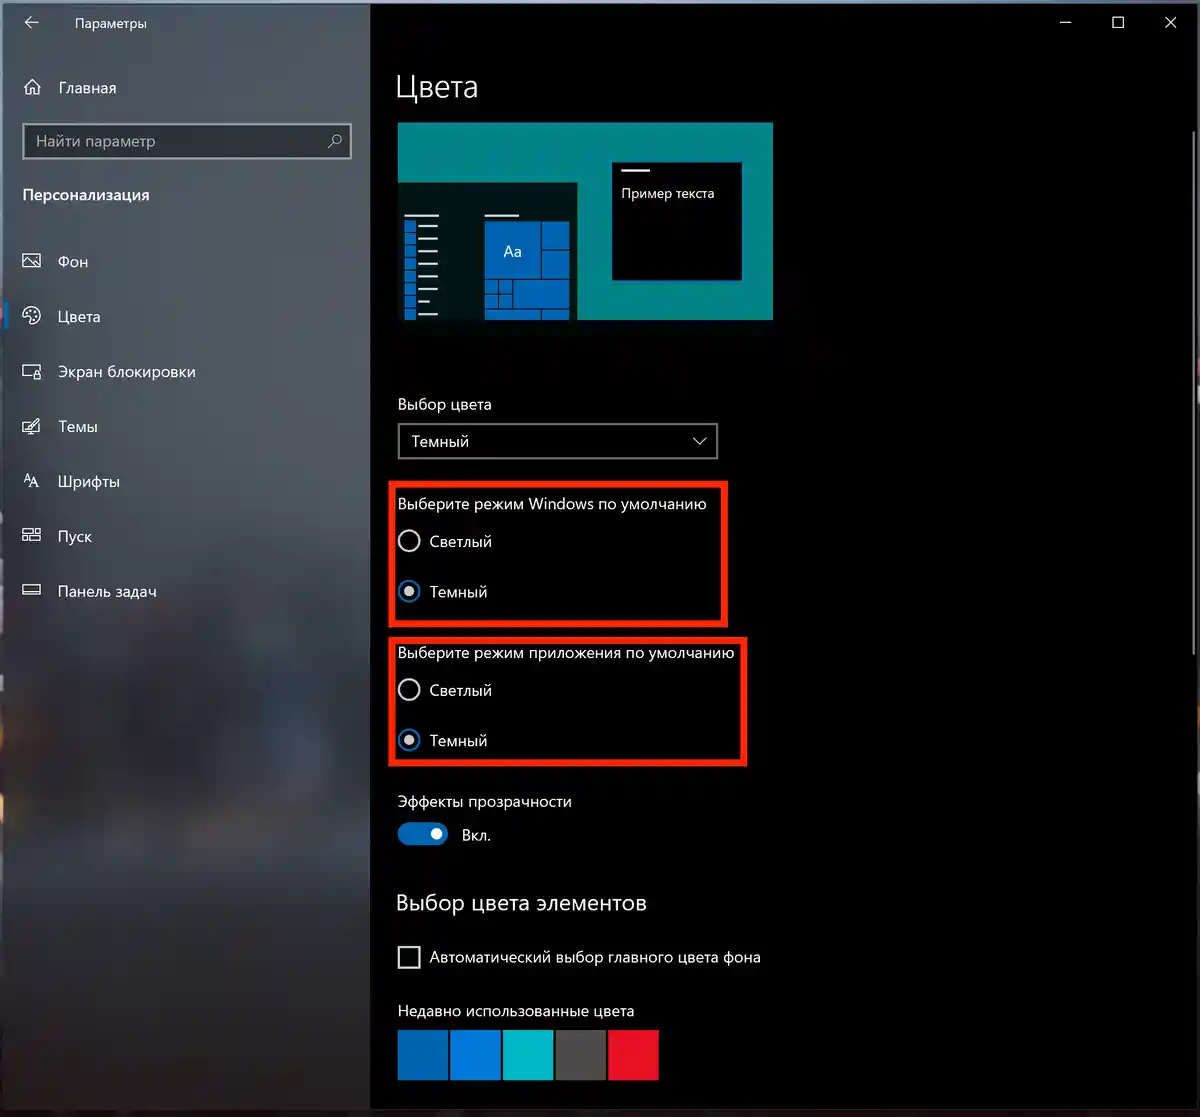Click the Недавно использованные цвета label
This screenshot has width=1200, height=1117.
(x=516, y=1011)
